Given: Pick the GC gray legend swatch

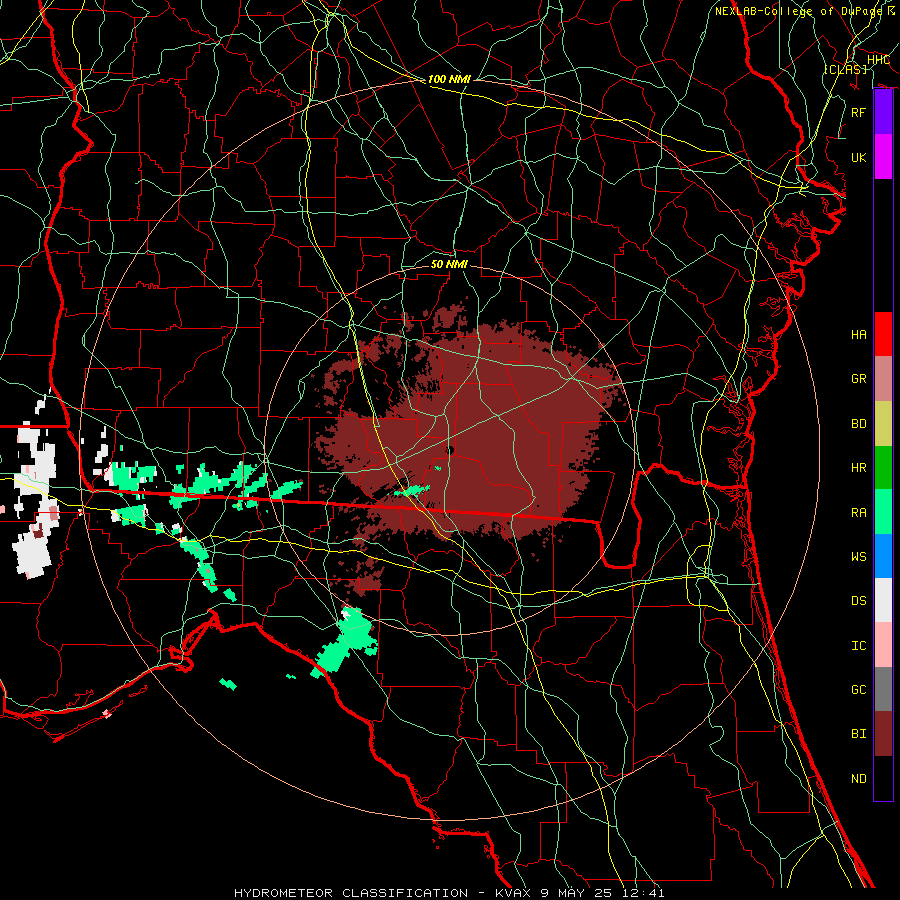Looking at the screenshot, I should pos(883,689).
